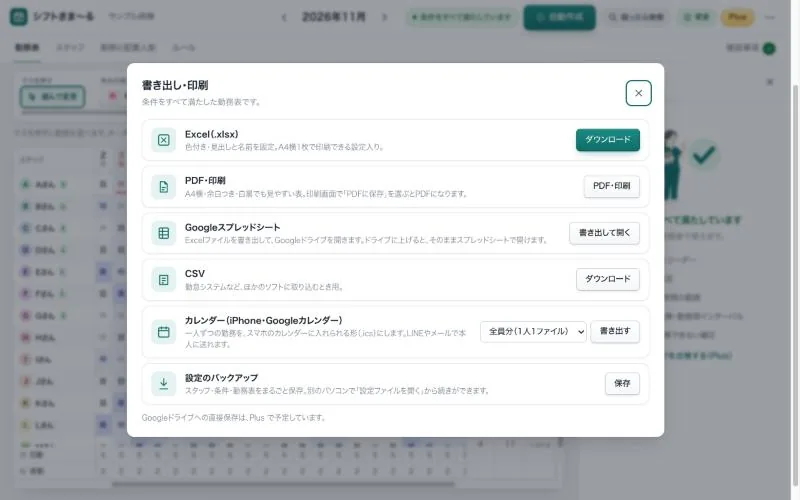
Task: Click the Excel file icon
Action: (164, 140)
